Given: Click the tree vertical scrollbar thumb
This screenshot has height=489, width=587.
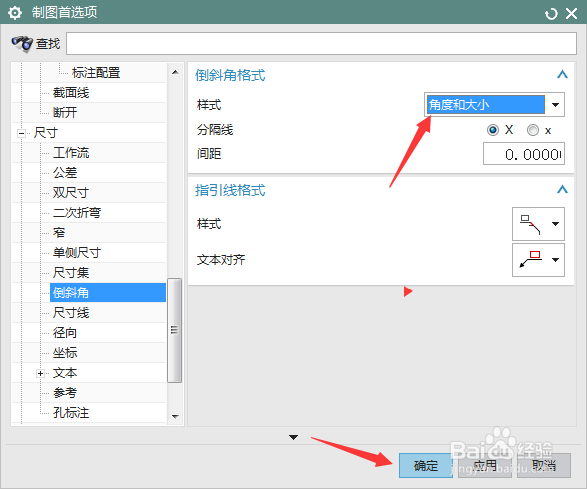Looking at the screenshot, I should (174, 330).
